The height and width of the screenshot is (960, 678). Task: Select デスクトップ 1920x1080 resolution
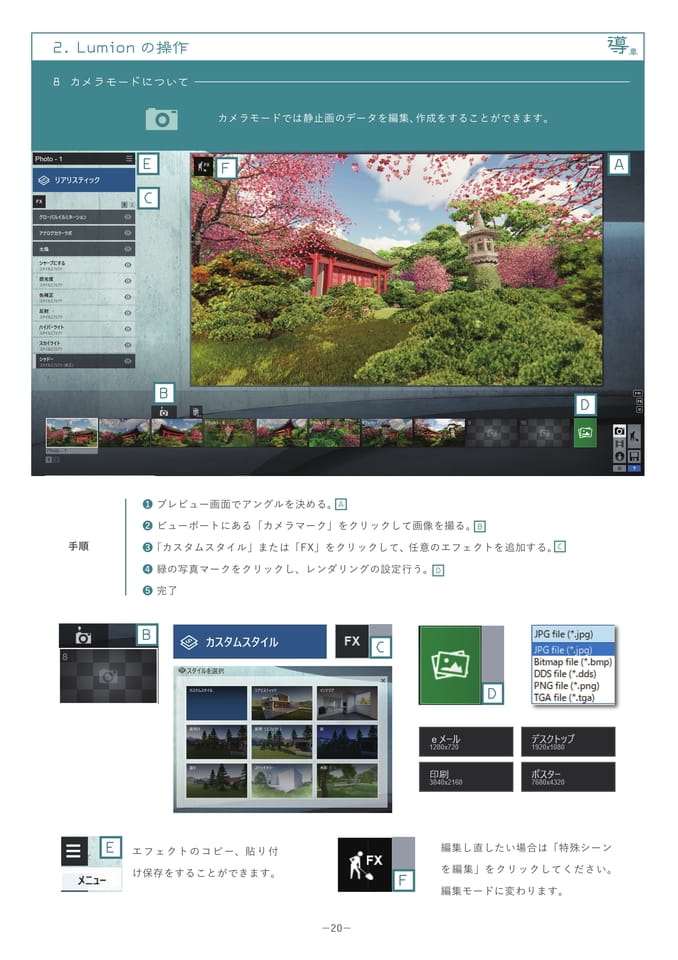click(x=568, y=742)
